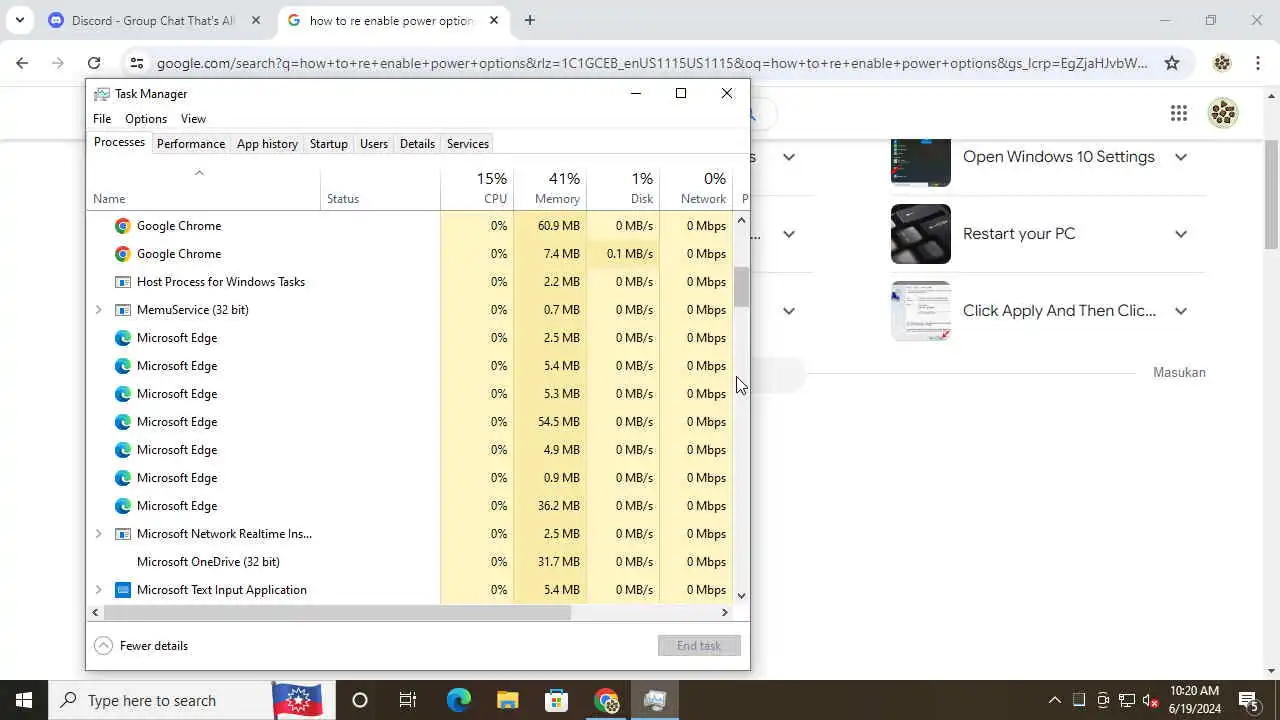Screen dimensions: 1280x720
Task: Click the Edge icon on the 36.2 MB row
Action: pos(123,506)
